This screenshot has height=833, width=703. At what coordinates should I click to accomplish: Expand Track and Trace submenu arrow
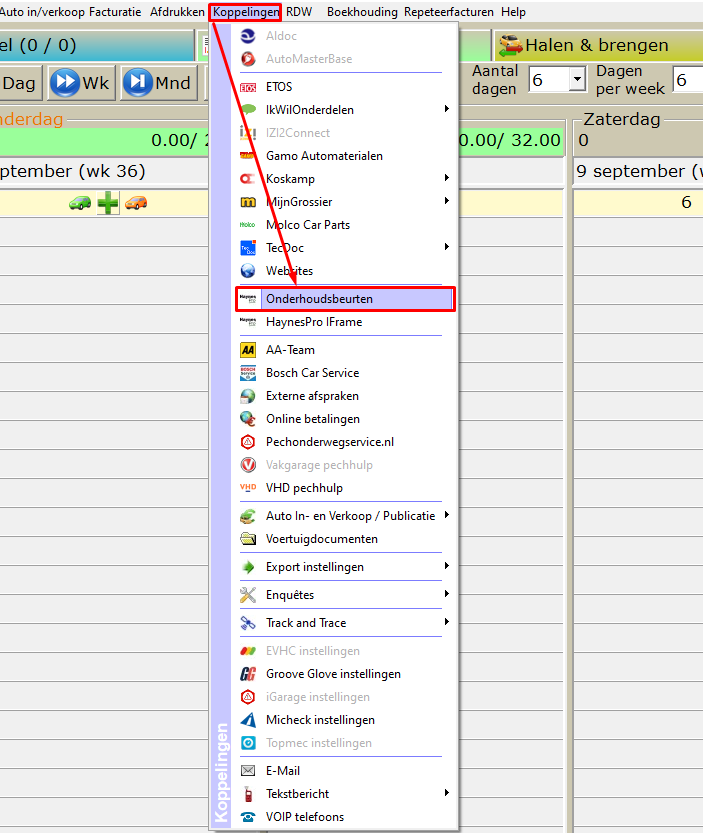pyautogui.click(x=446, y=622)
